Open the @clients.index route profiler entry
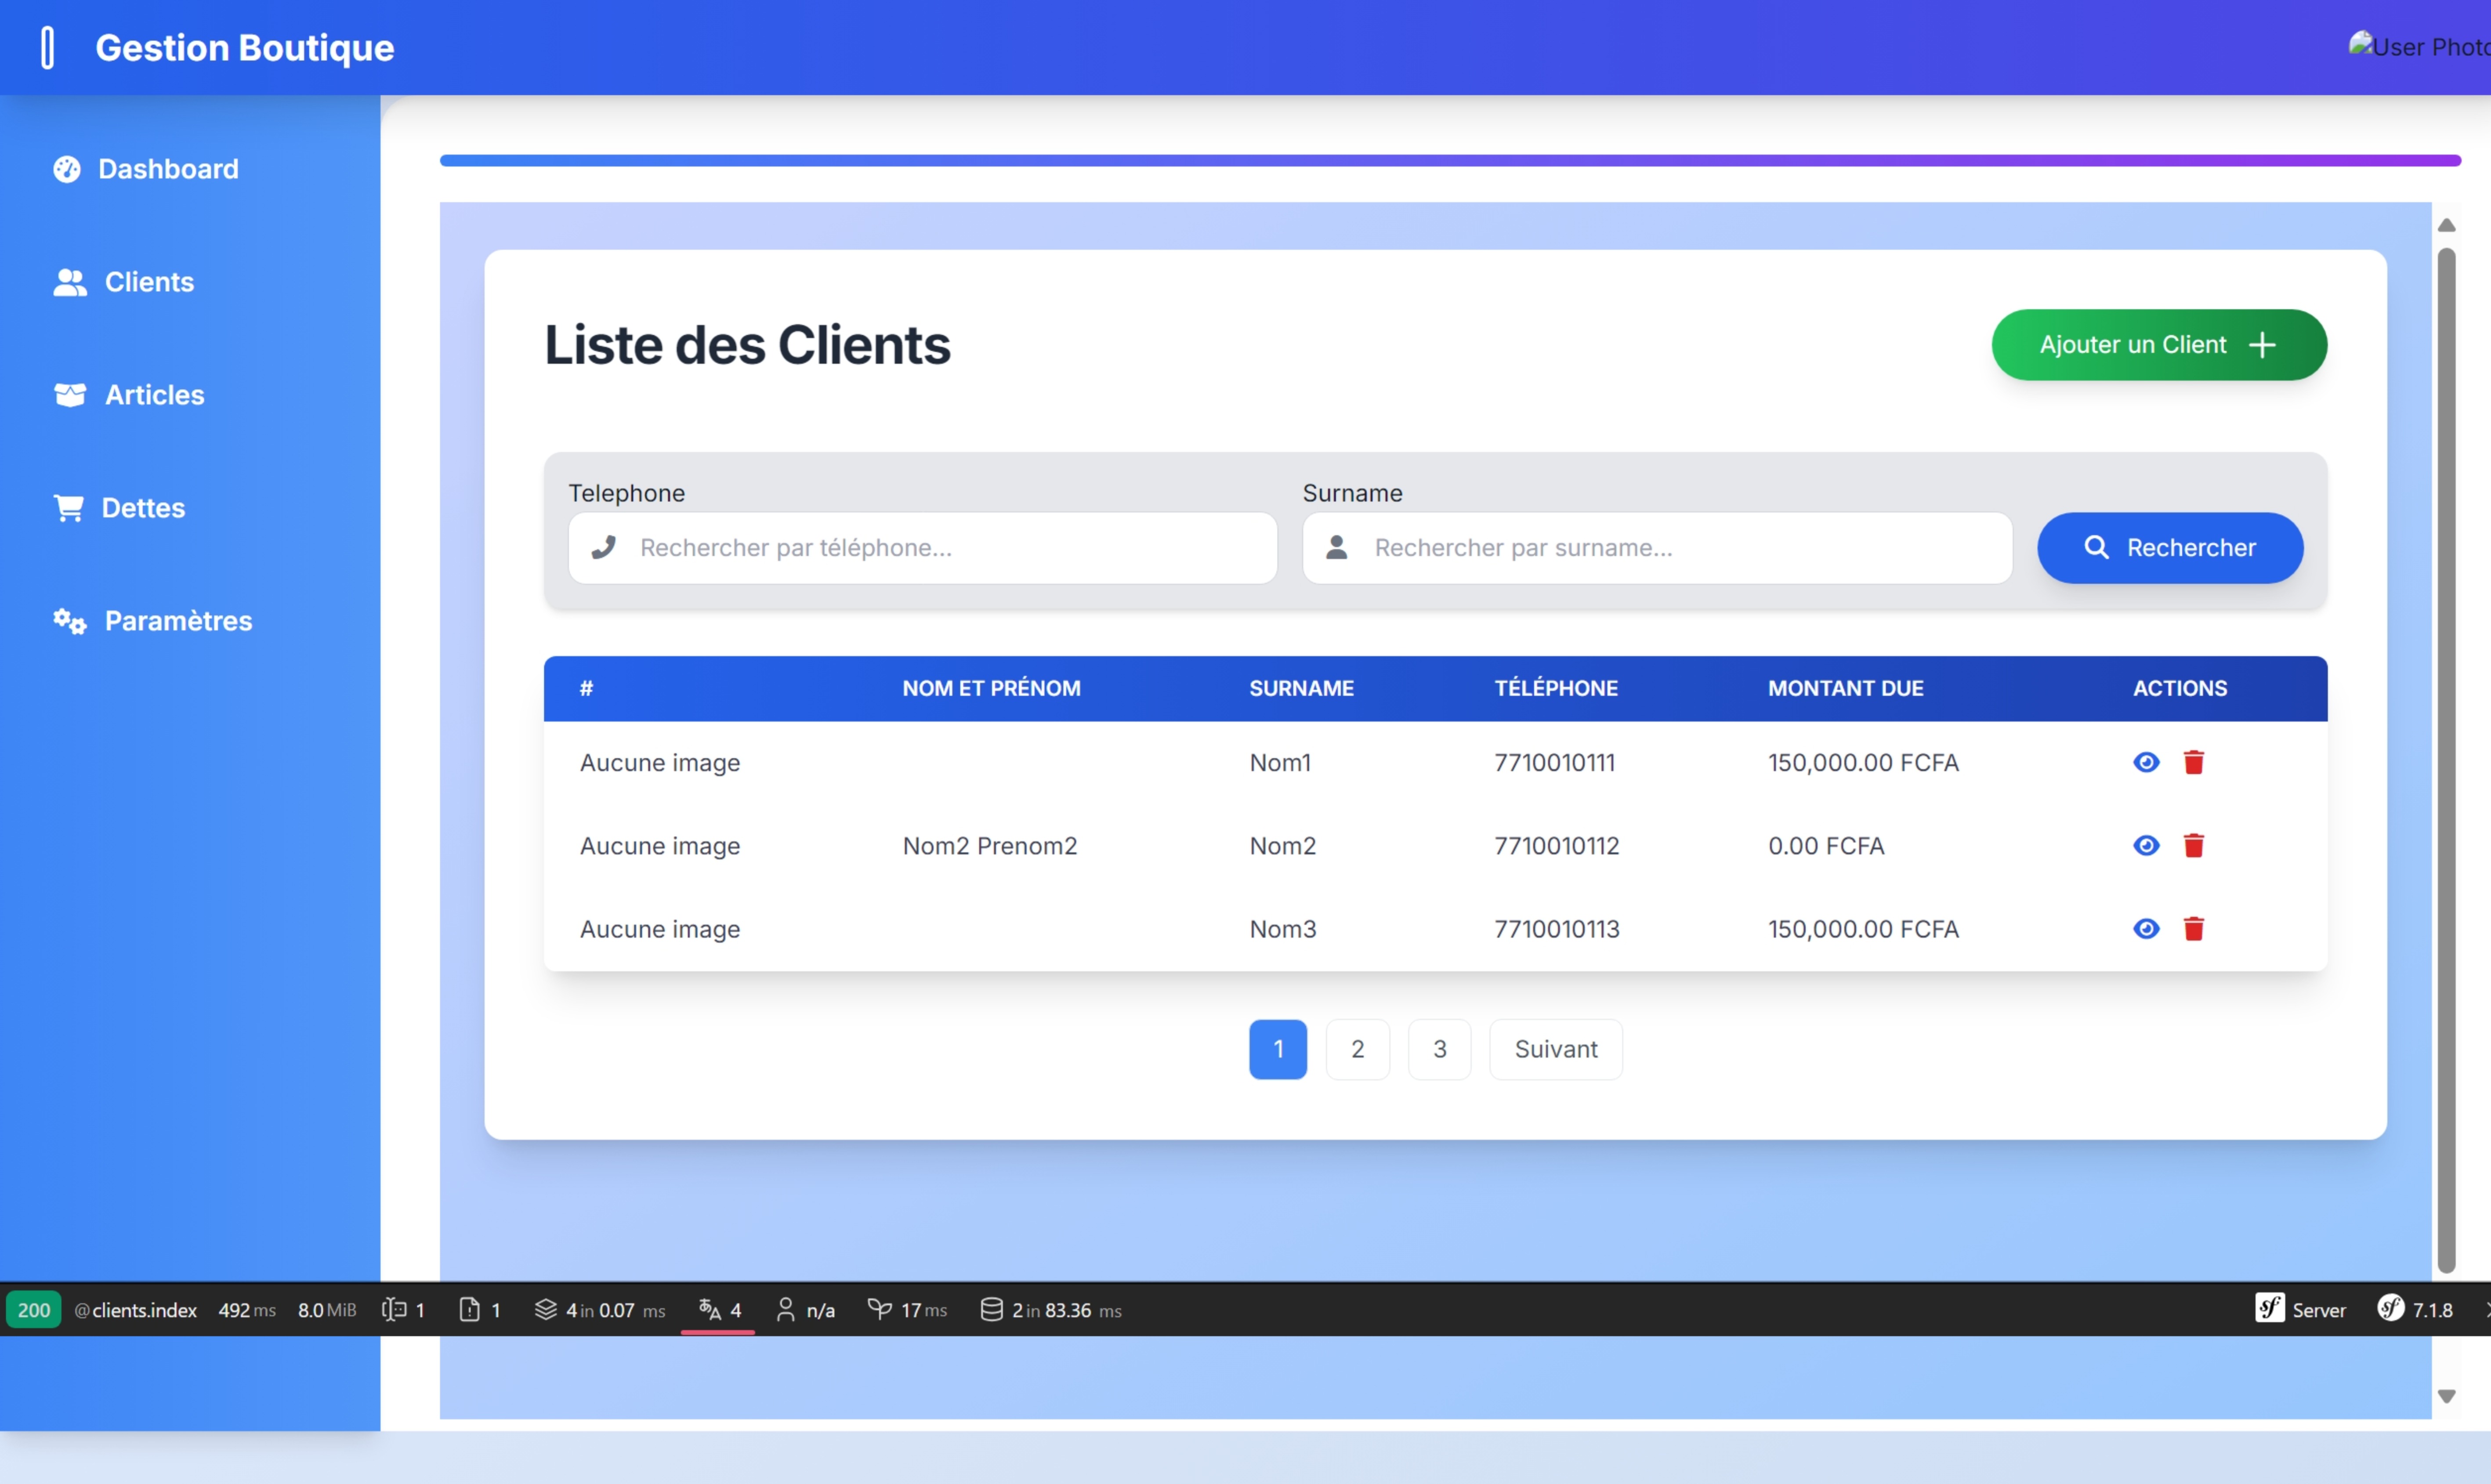 pyautogui.click(x=134, y=1310)
